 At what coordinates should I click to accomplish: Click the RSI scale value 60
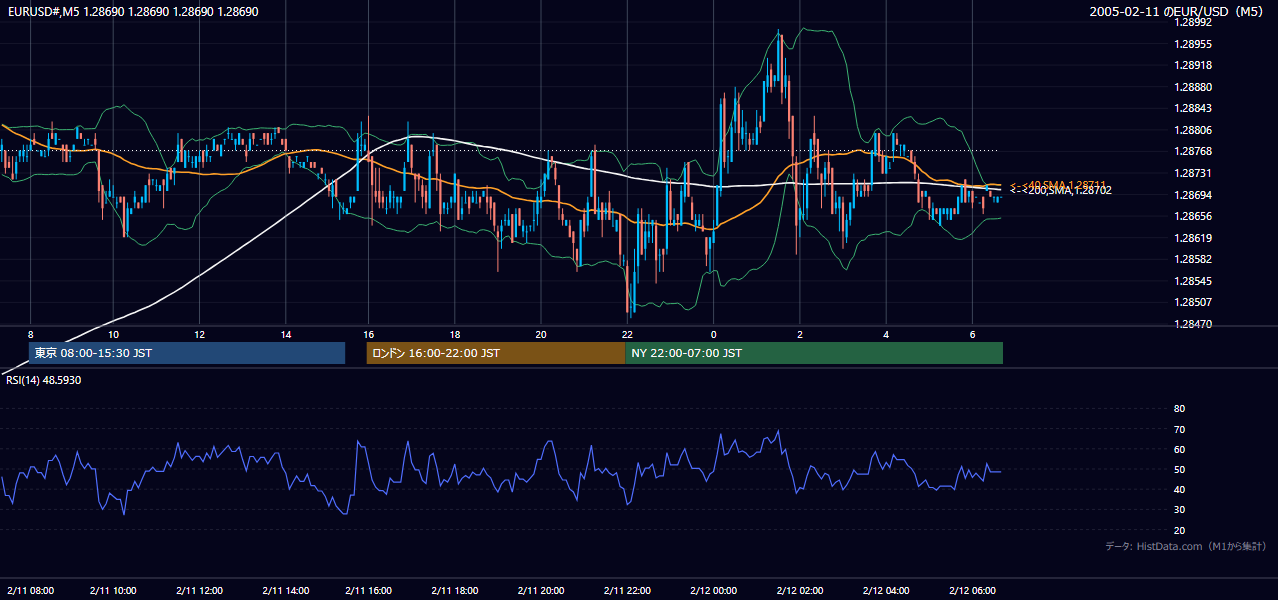1179,449
